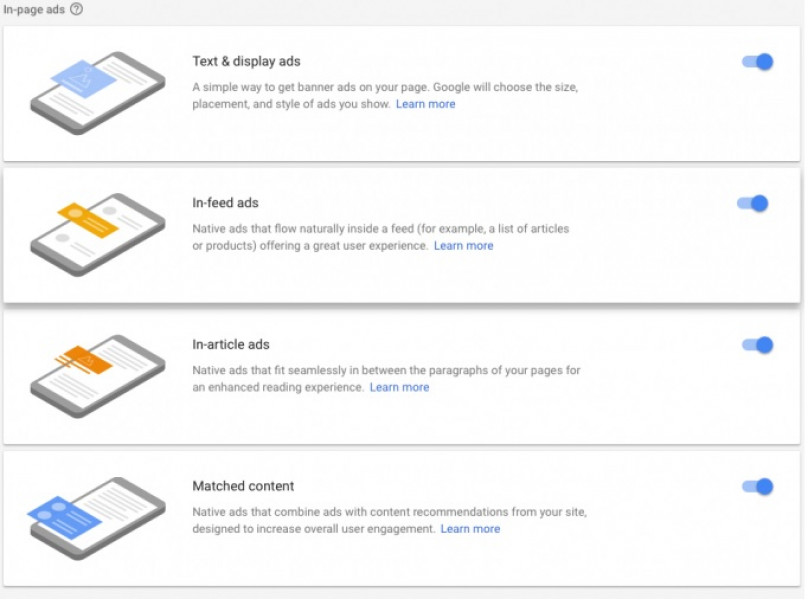Click the Matched content phone illustration

[x=96, y=518]
